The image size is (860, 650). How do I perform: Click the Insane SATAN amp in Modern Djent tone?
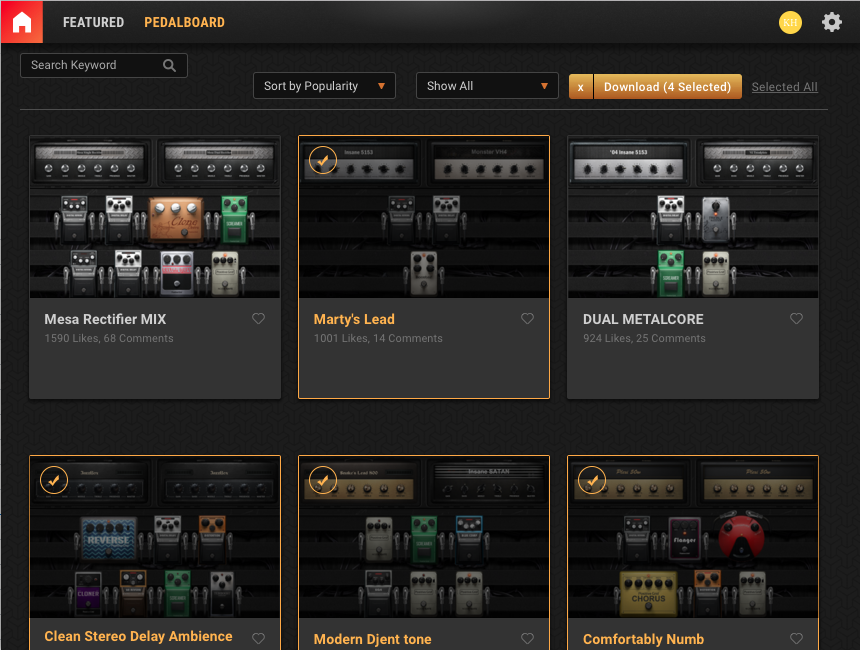point(489,482)
